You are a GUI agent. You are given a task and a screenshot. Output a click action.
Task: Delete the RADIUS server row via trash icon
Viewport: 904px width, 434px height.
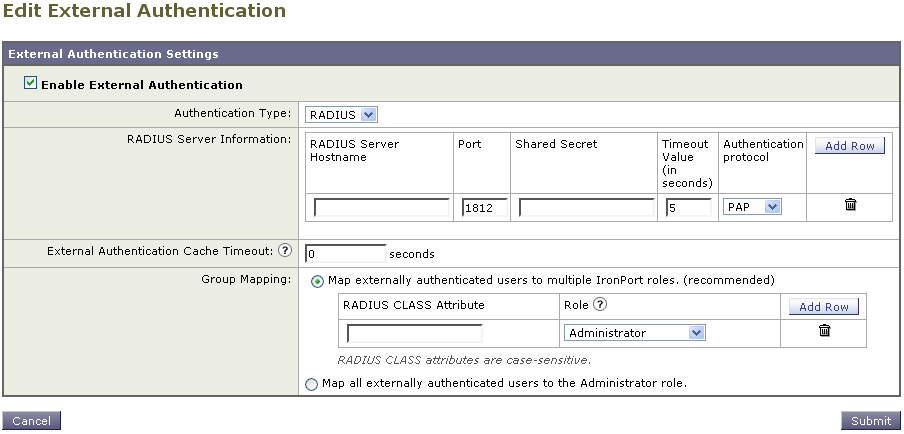click(850, 205)
